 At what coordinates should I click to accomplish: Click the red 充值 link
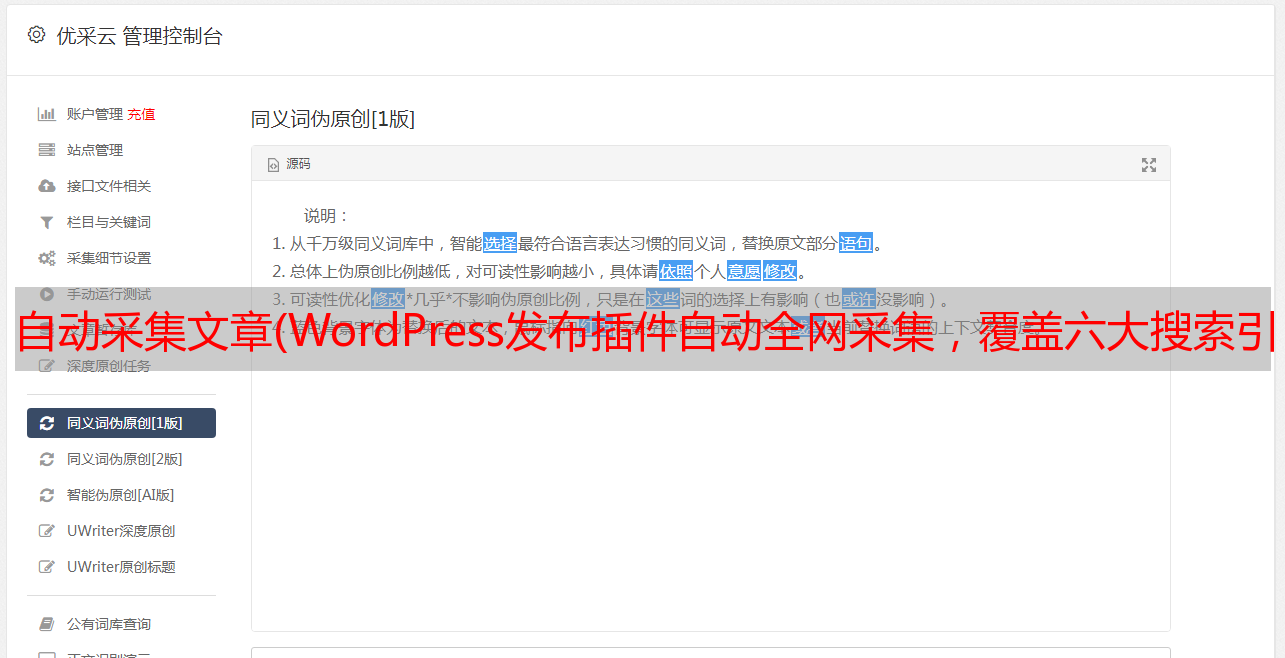pyautogui.click(x=141, y=114)
